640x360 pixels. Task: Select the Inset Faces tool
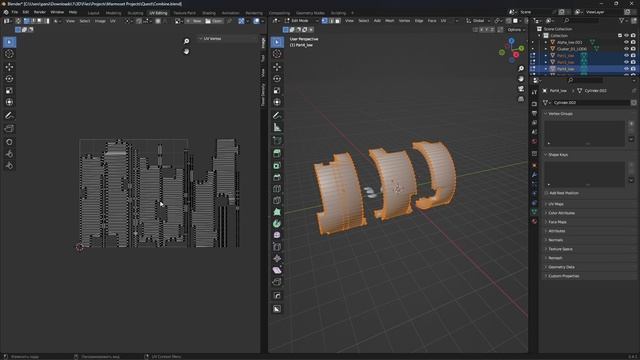point(277,165)
